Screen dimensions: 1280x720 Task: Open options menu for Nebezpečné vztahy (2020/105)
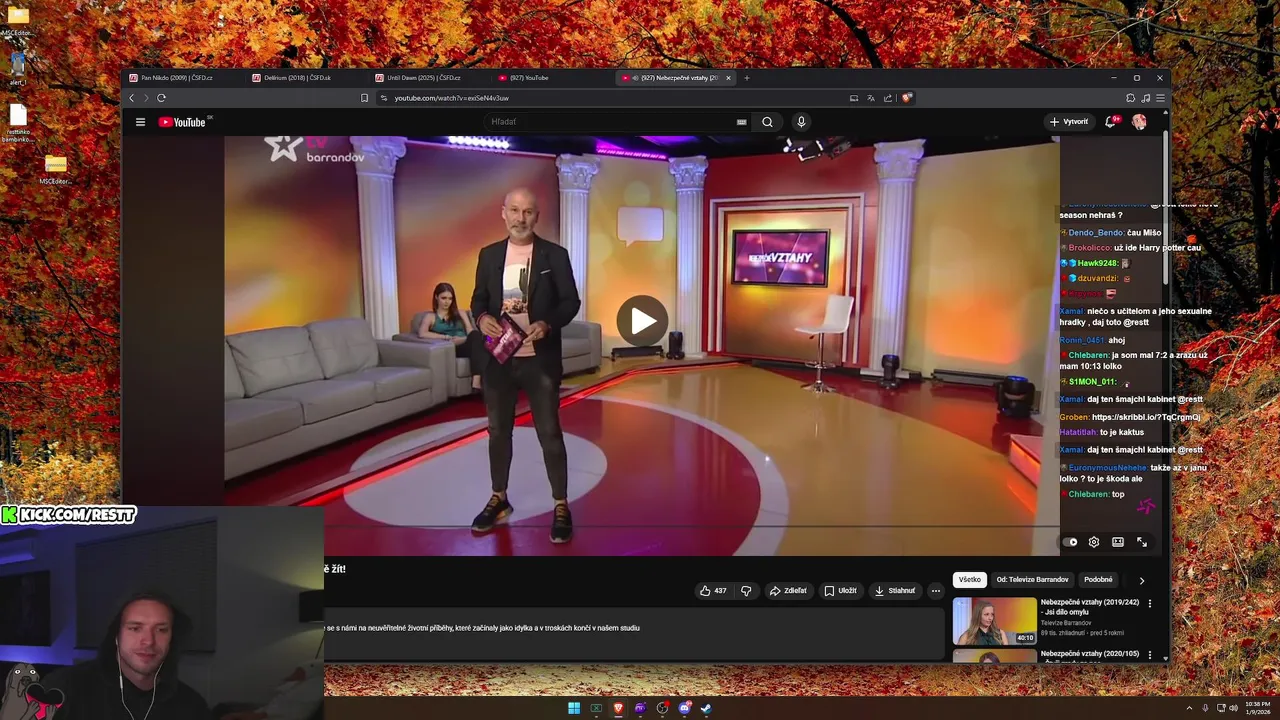(x=1150, y=655)
